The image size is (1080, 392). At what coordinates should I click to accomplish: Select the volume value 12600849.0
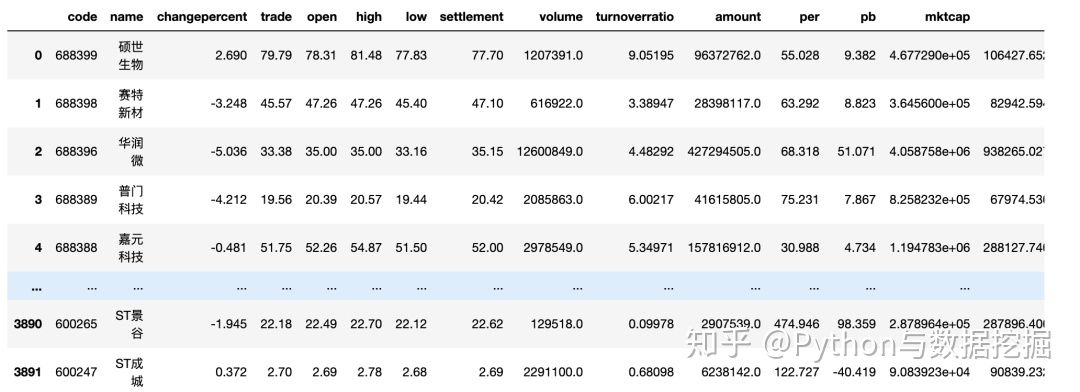point(550,152)
